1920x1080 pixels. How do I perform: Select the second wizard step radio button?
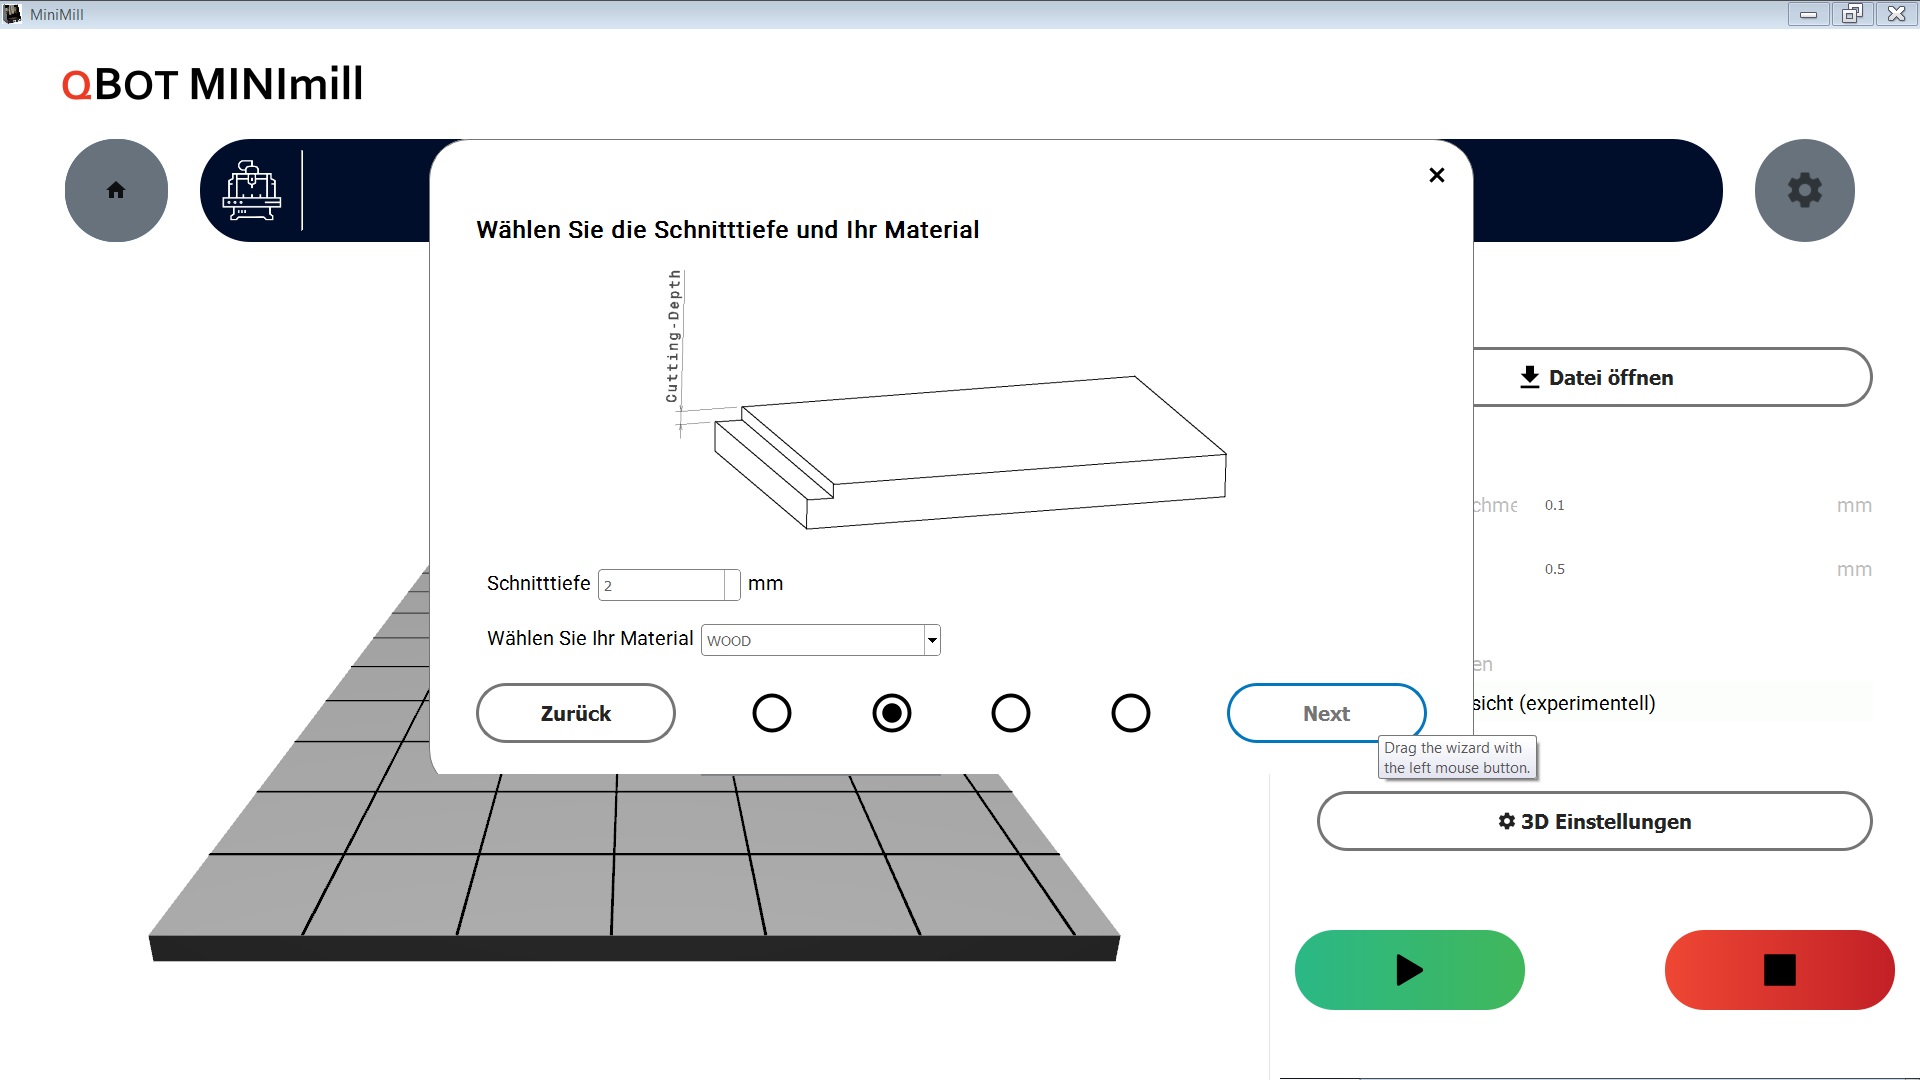[891, 713]
